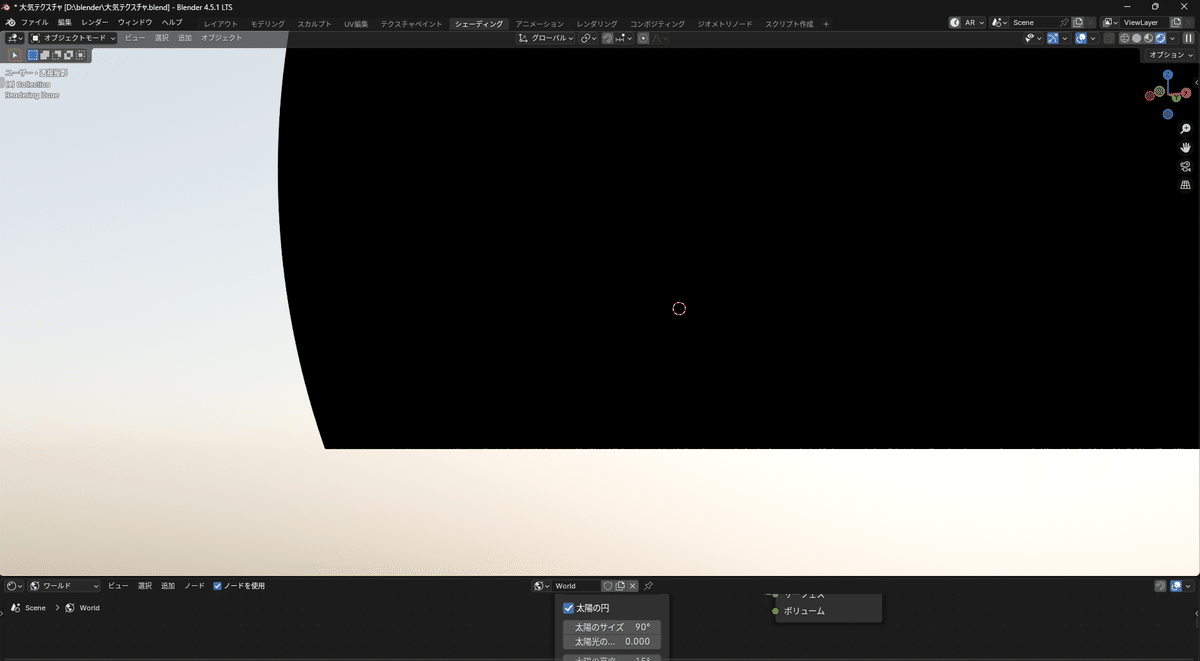This screenshot has height=661, width=1200.
Task: Edit the 'Scene' name field
Action: coord(1034,22)
